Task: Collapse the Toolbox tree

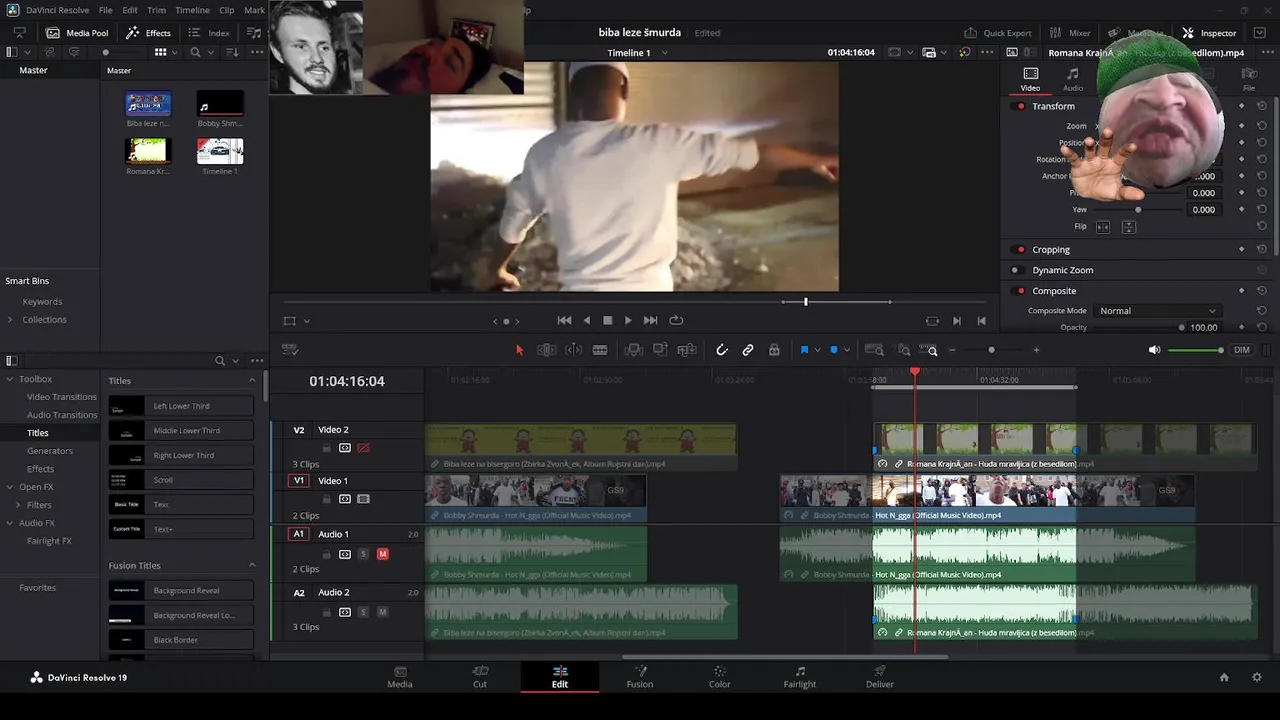Action: pos(10,379)
